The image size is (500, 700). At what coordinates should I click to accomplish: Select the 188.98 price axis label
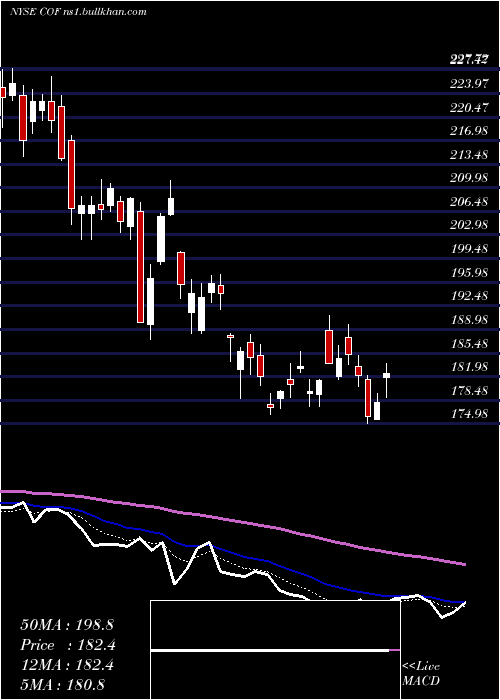tap(469, 320)
